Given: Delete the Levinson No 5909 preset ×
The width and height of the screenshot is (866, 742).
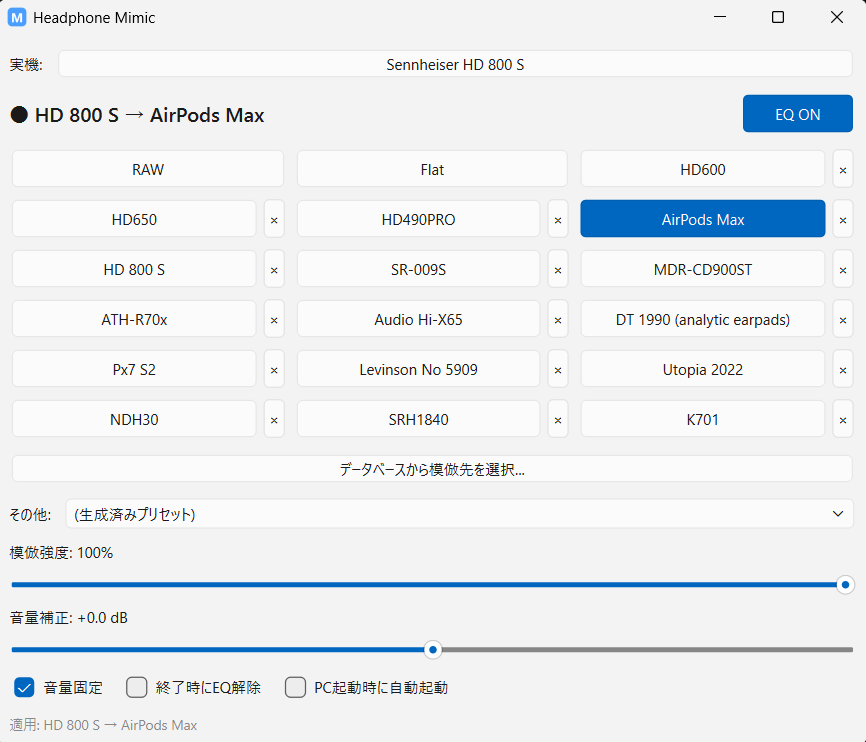Looking at the screenshot, I should (x=558, y=369).
